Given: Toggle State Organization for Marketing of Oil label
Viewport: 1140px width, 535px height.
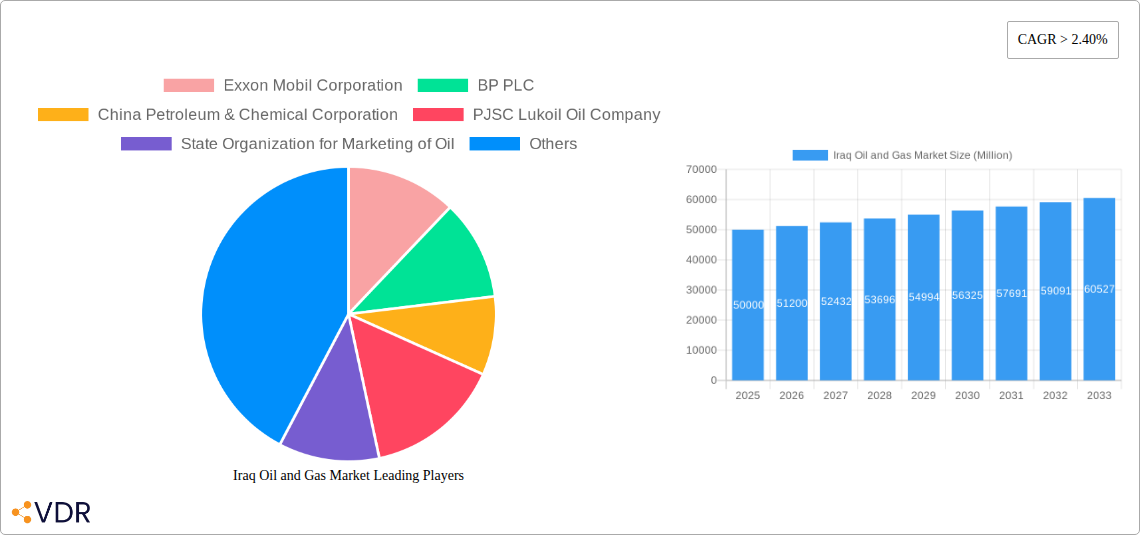Looking at the screenshot, I should (318, 144).
